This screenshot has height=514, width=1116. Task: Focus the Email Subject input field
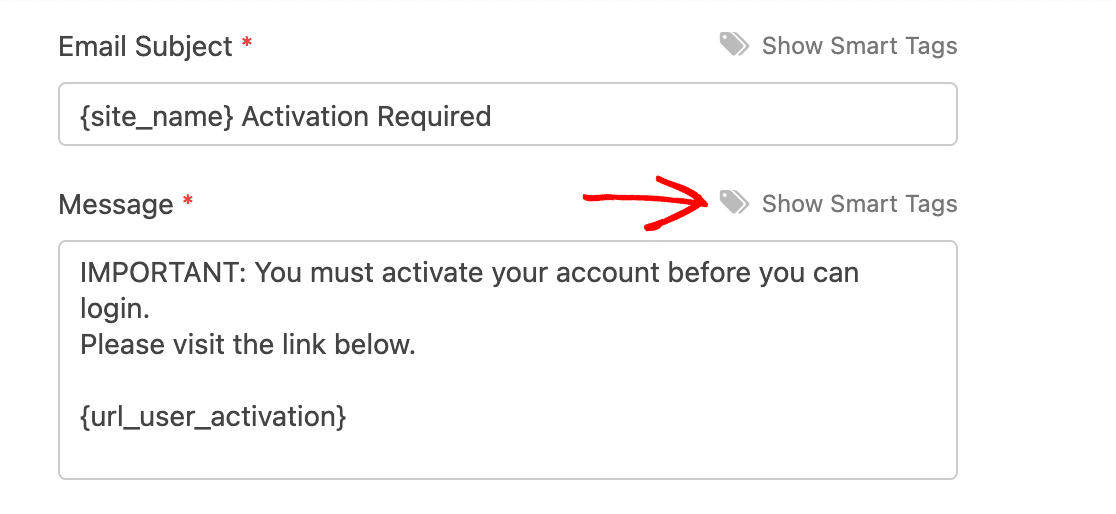700,117
